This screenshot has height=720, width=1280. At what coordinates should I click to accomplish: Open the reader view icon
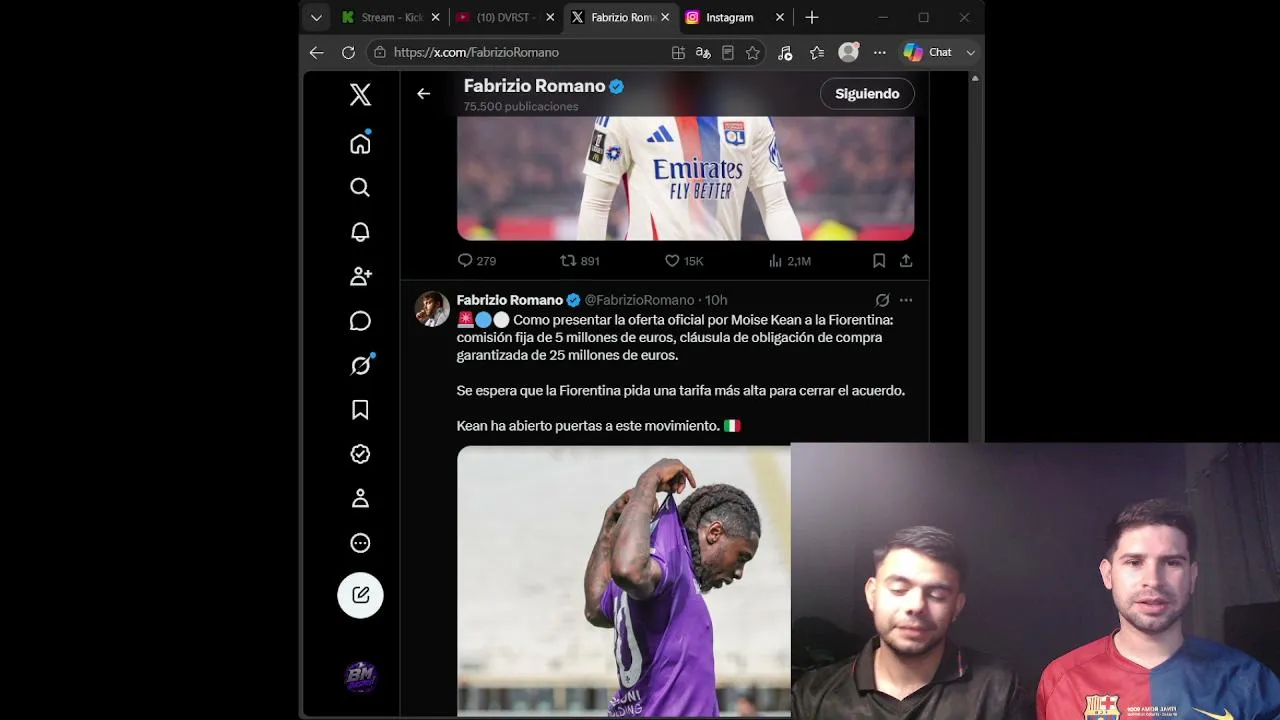728,52
